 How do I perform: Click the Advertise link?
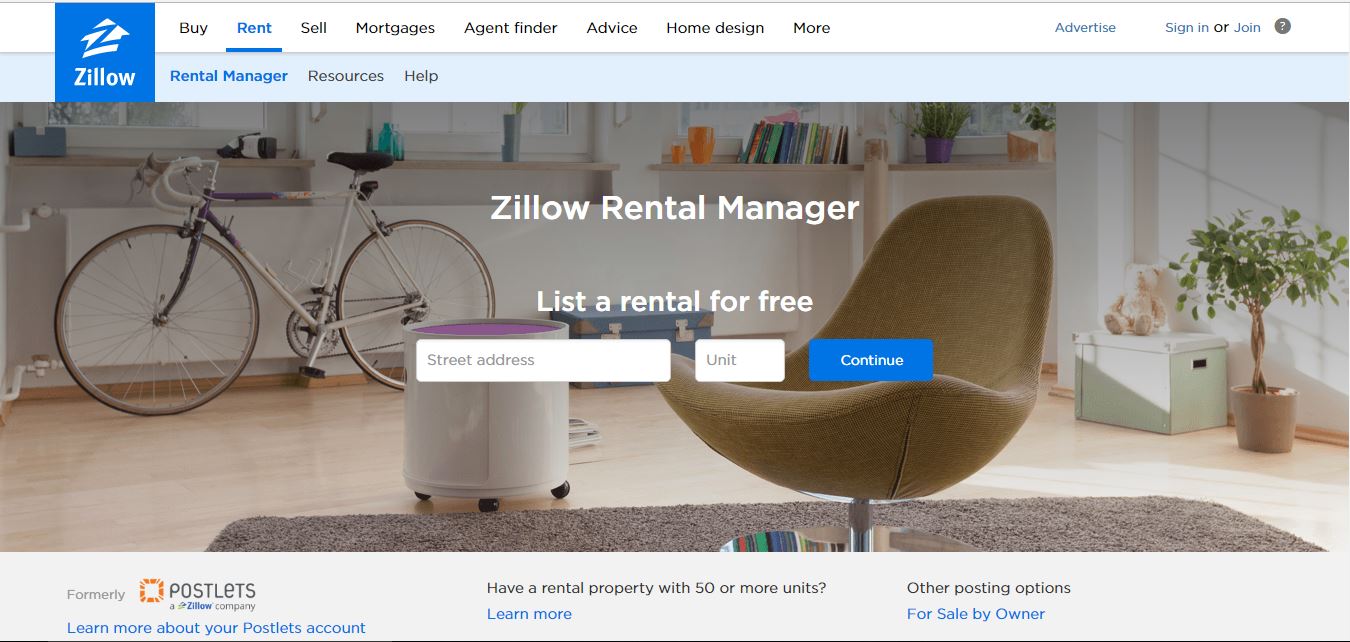(x=1085, y=27)
